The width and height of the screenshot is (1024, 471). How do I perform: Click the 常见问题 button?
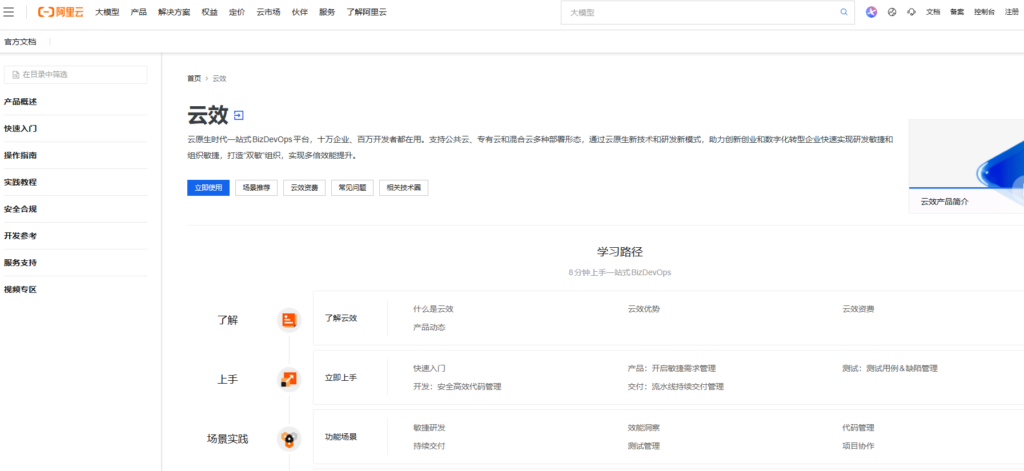tap(352, 187)
